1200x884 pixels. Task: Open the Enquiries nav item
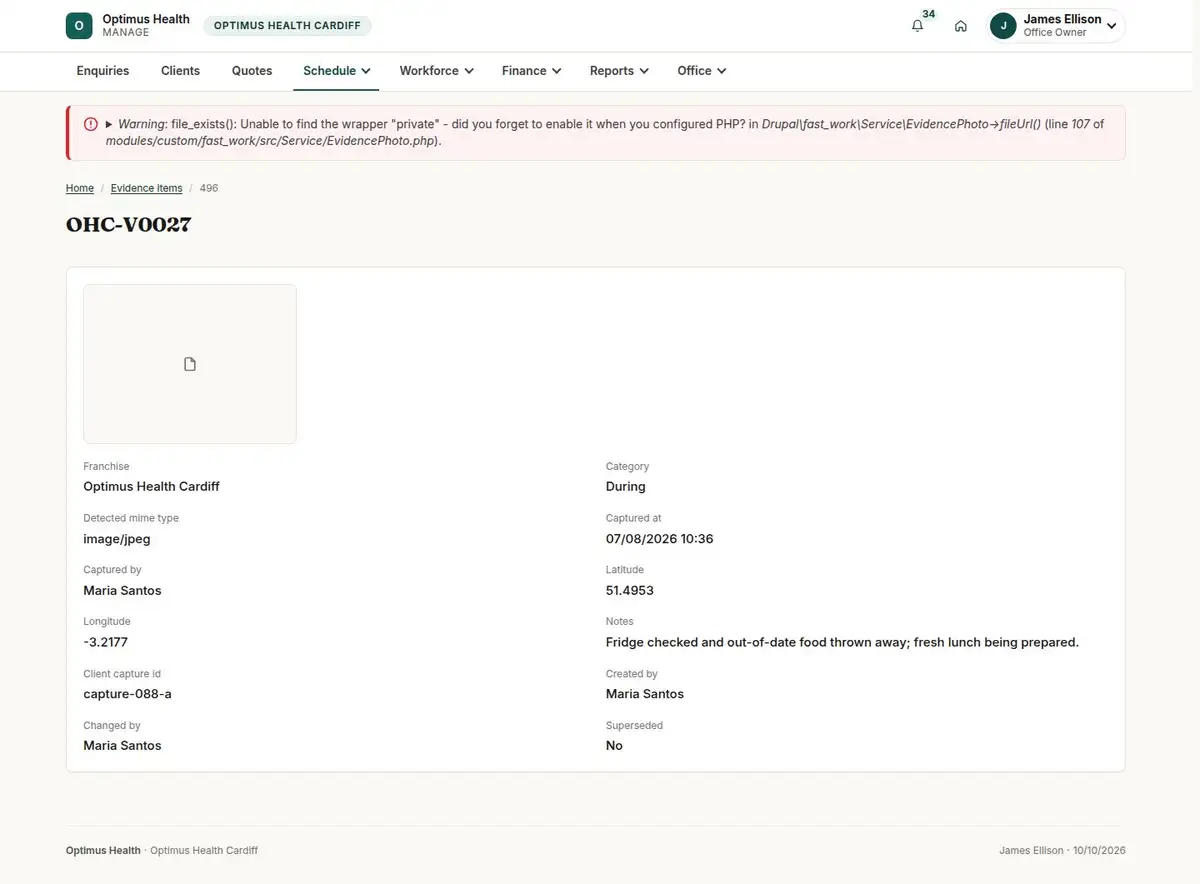pos(103,71)
